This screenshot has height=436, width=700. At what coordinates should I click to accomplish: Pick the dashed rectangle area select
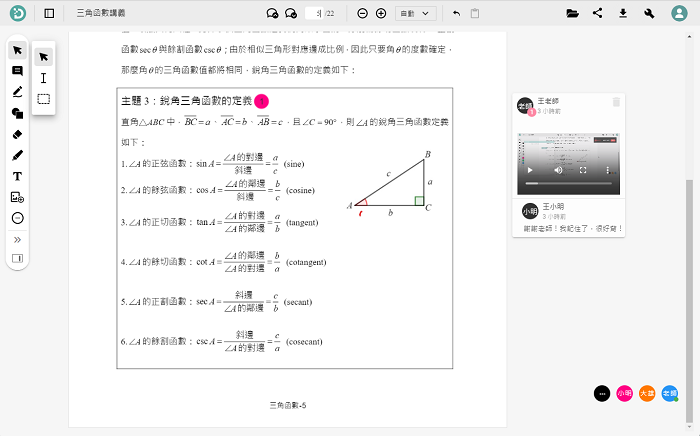click(43, 99)
